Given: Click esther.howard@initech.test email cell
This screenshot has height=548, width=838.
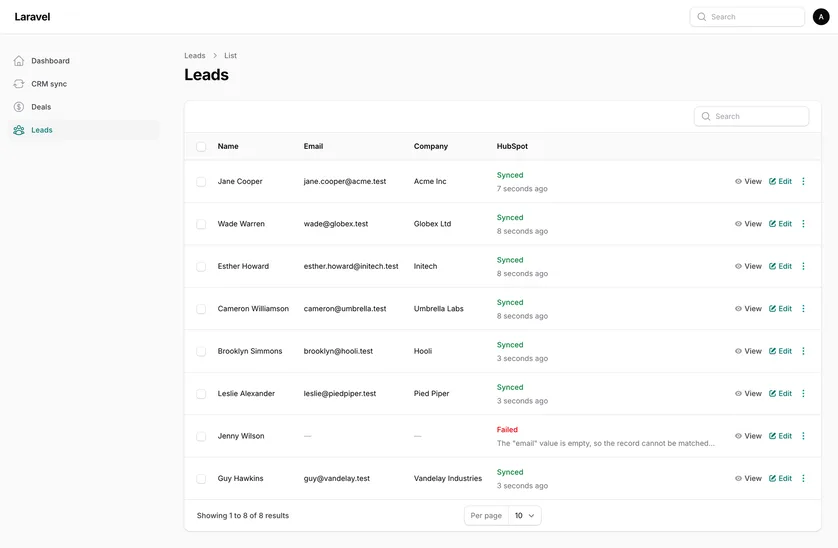Looking at the screenshot, I should 351,266.
